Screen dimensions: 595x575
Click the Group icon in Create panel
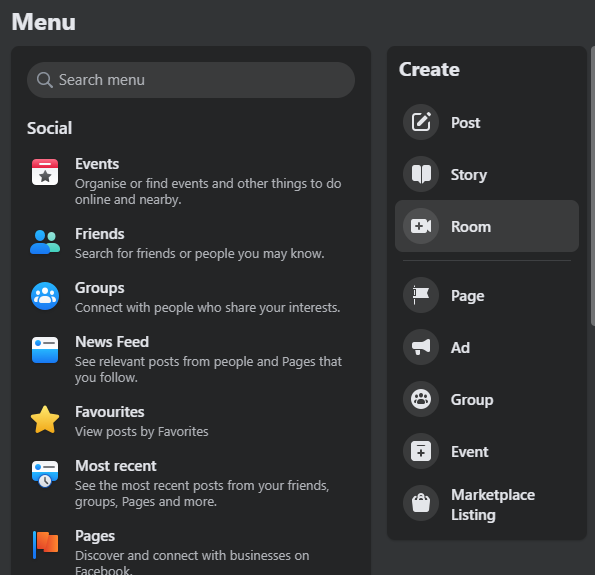421,399
